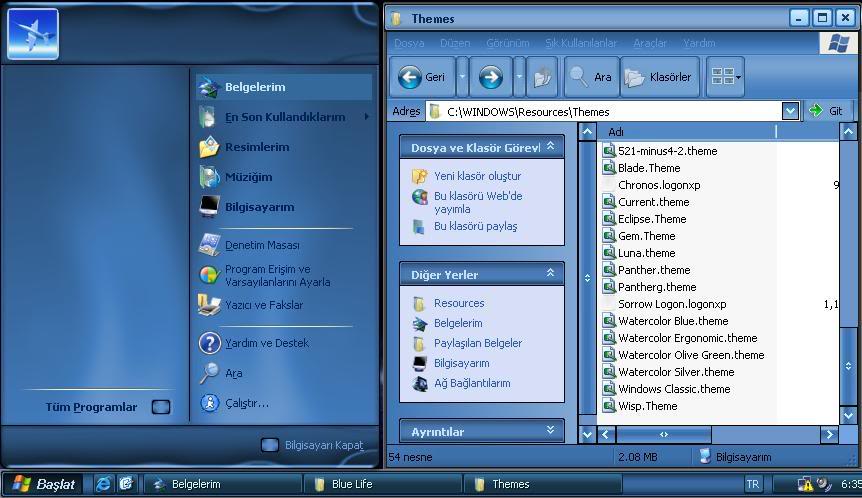862x498 pixels.
Task: Go to Belgelerim in Diğer Yerler
Action: click(458, 323)
